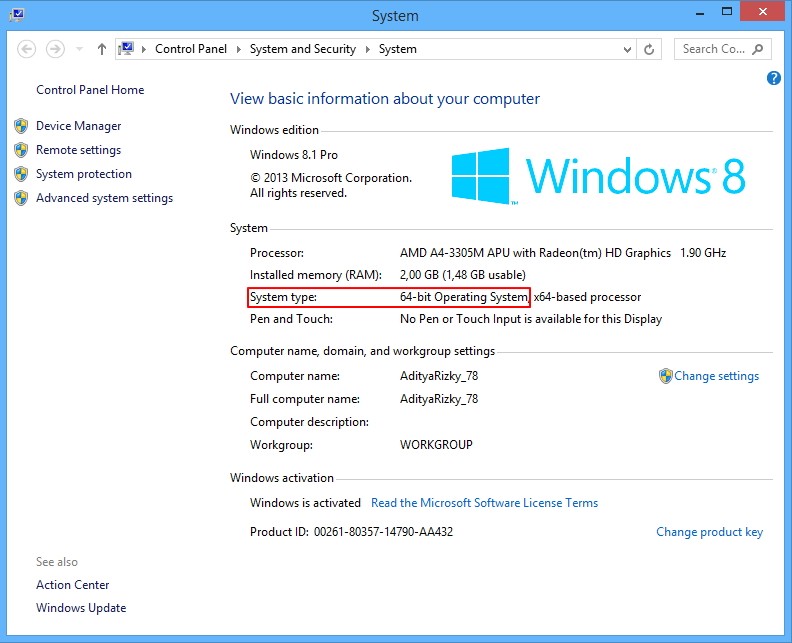Select System in the address breadcrumb
This screenshot has width=792, height=643.
click(x=398, y=49)
